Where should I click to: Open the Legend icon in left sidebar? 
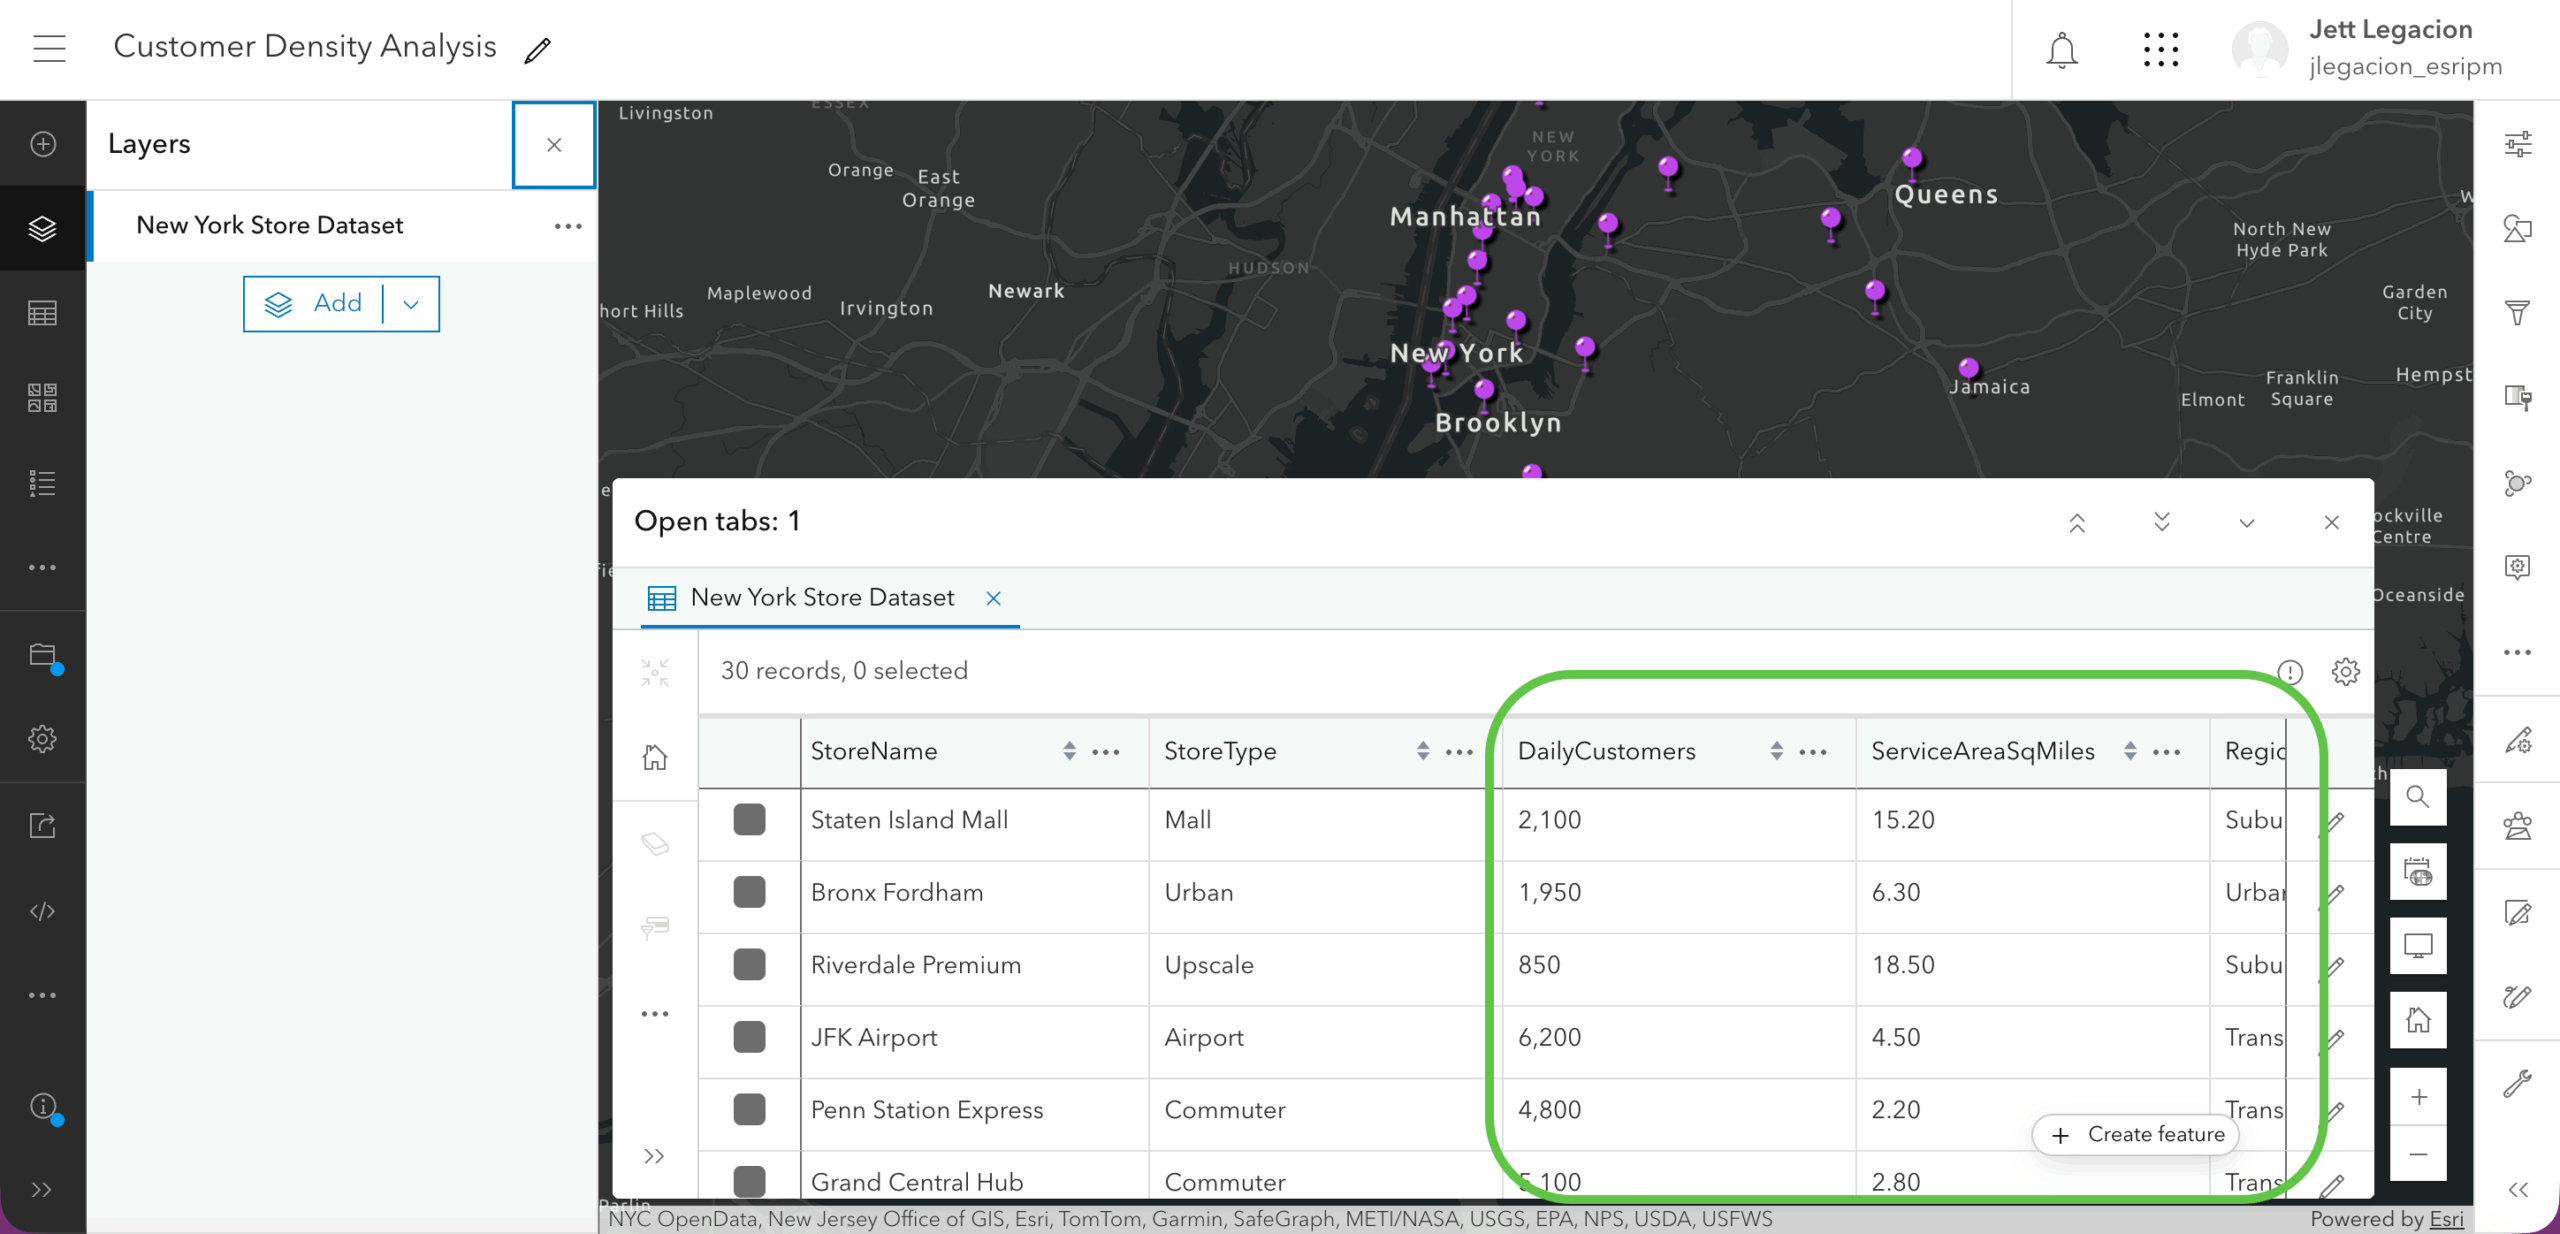[42, 484]
